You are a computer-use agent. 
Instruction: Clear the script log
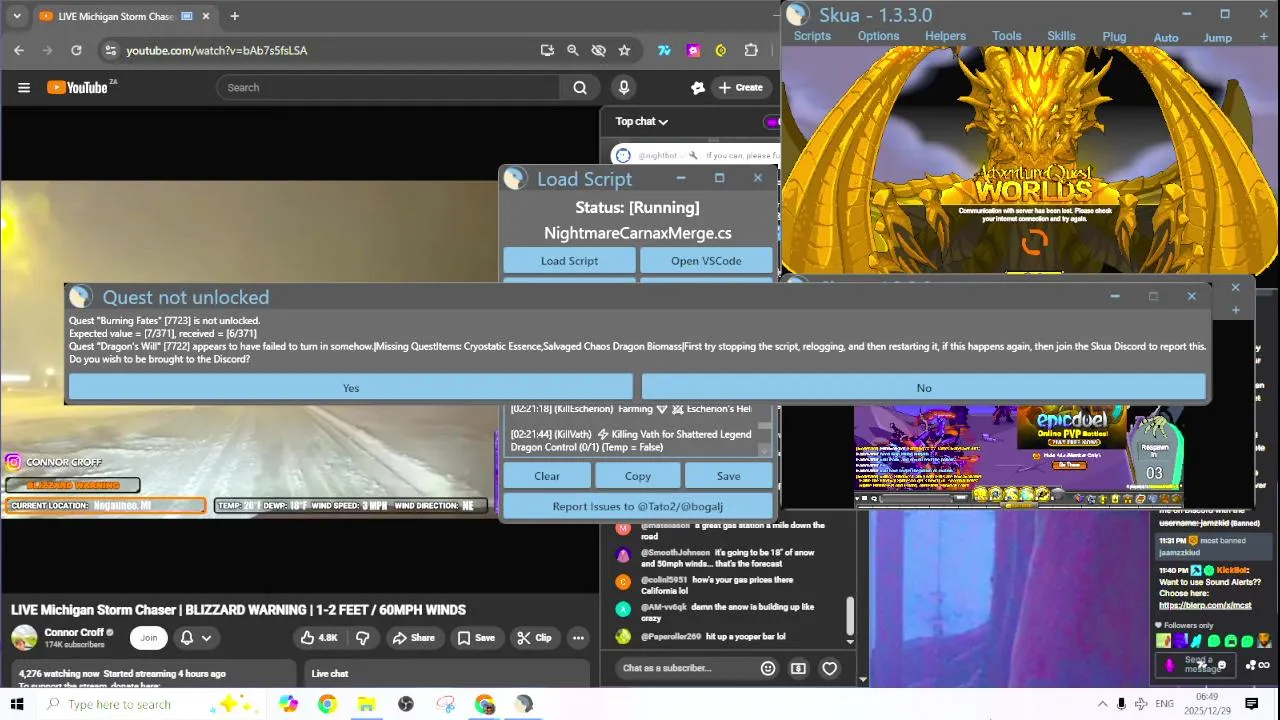tap(547, 476)
